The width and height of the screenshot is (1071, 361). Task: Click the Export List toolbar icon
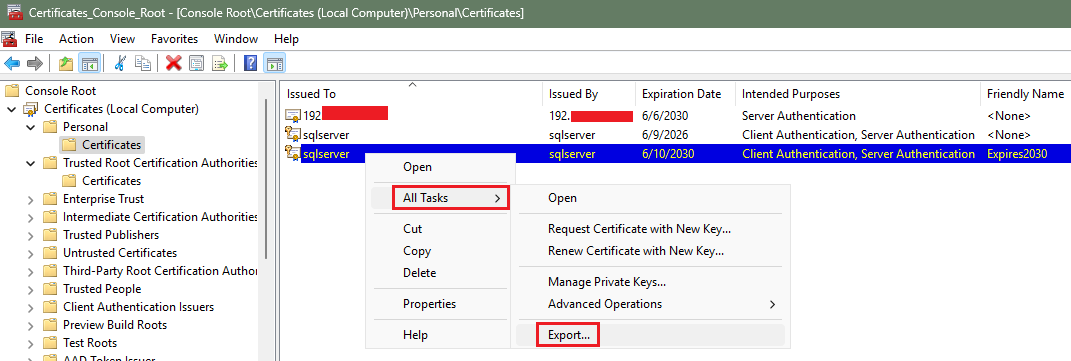tap(219, 63)
